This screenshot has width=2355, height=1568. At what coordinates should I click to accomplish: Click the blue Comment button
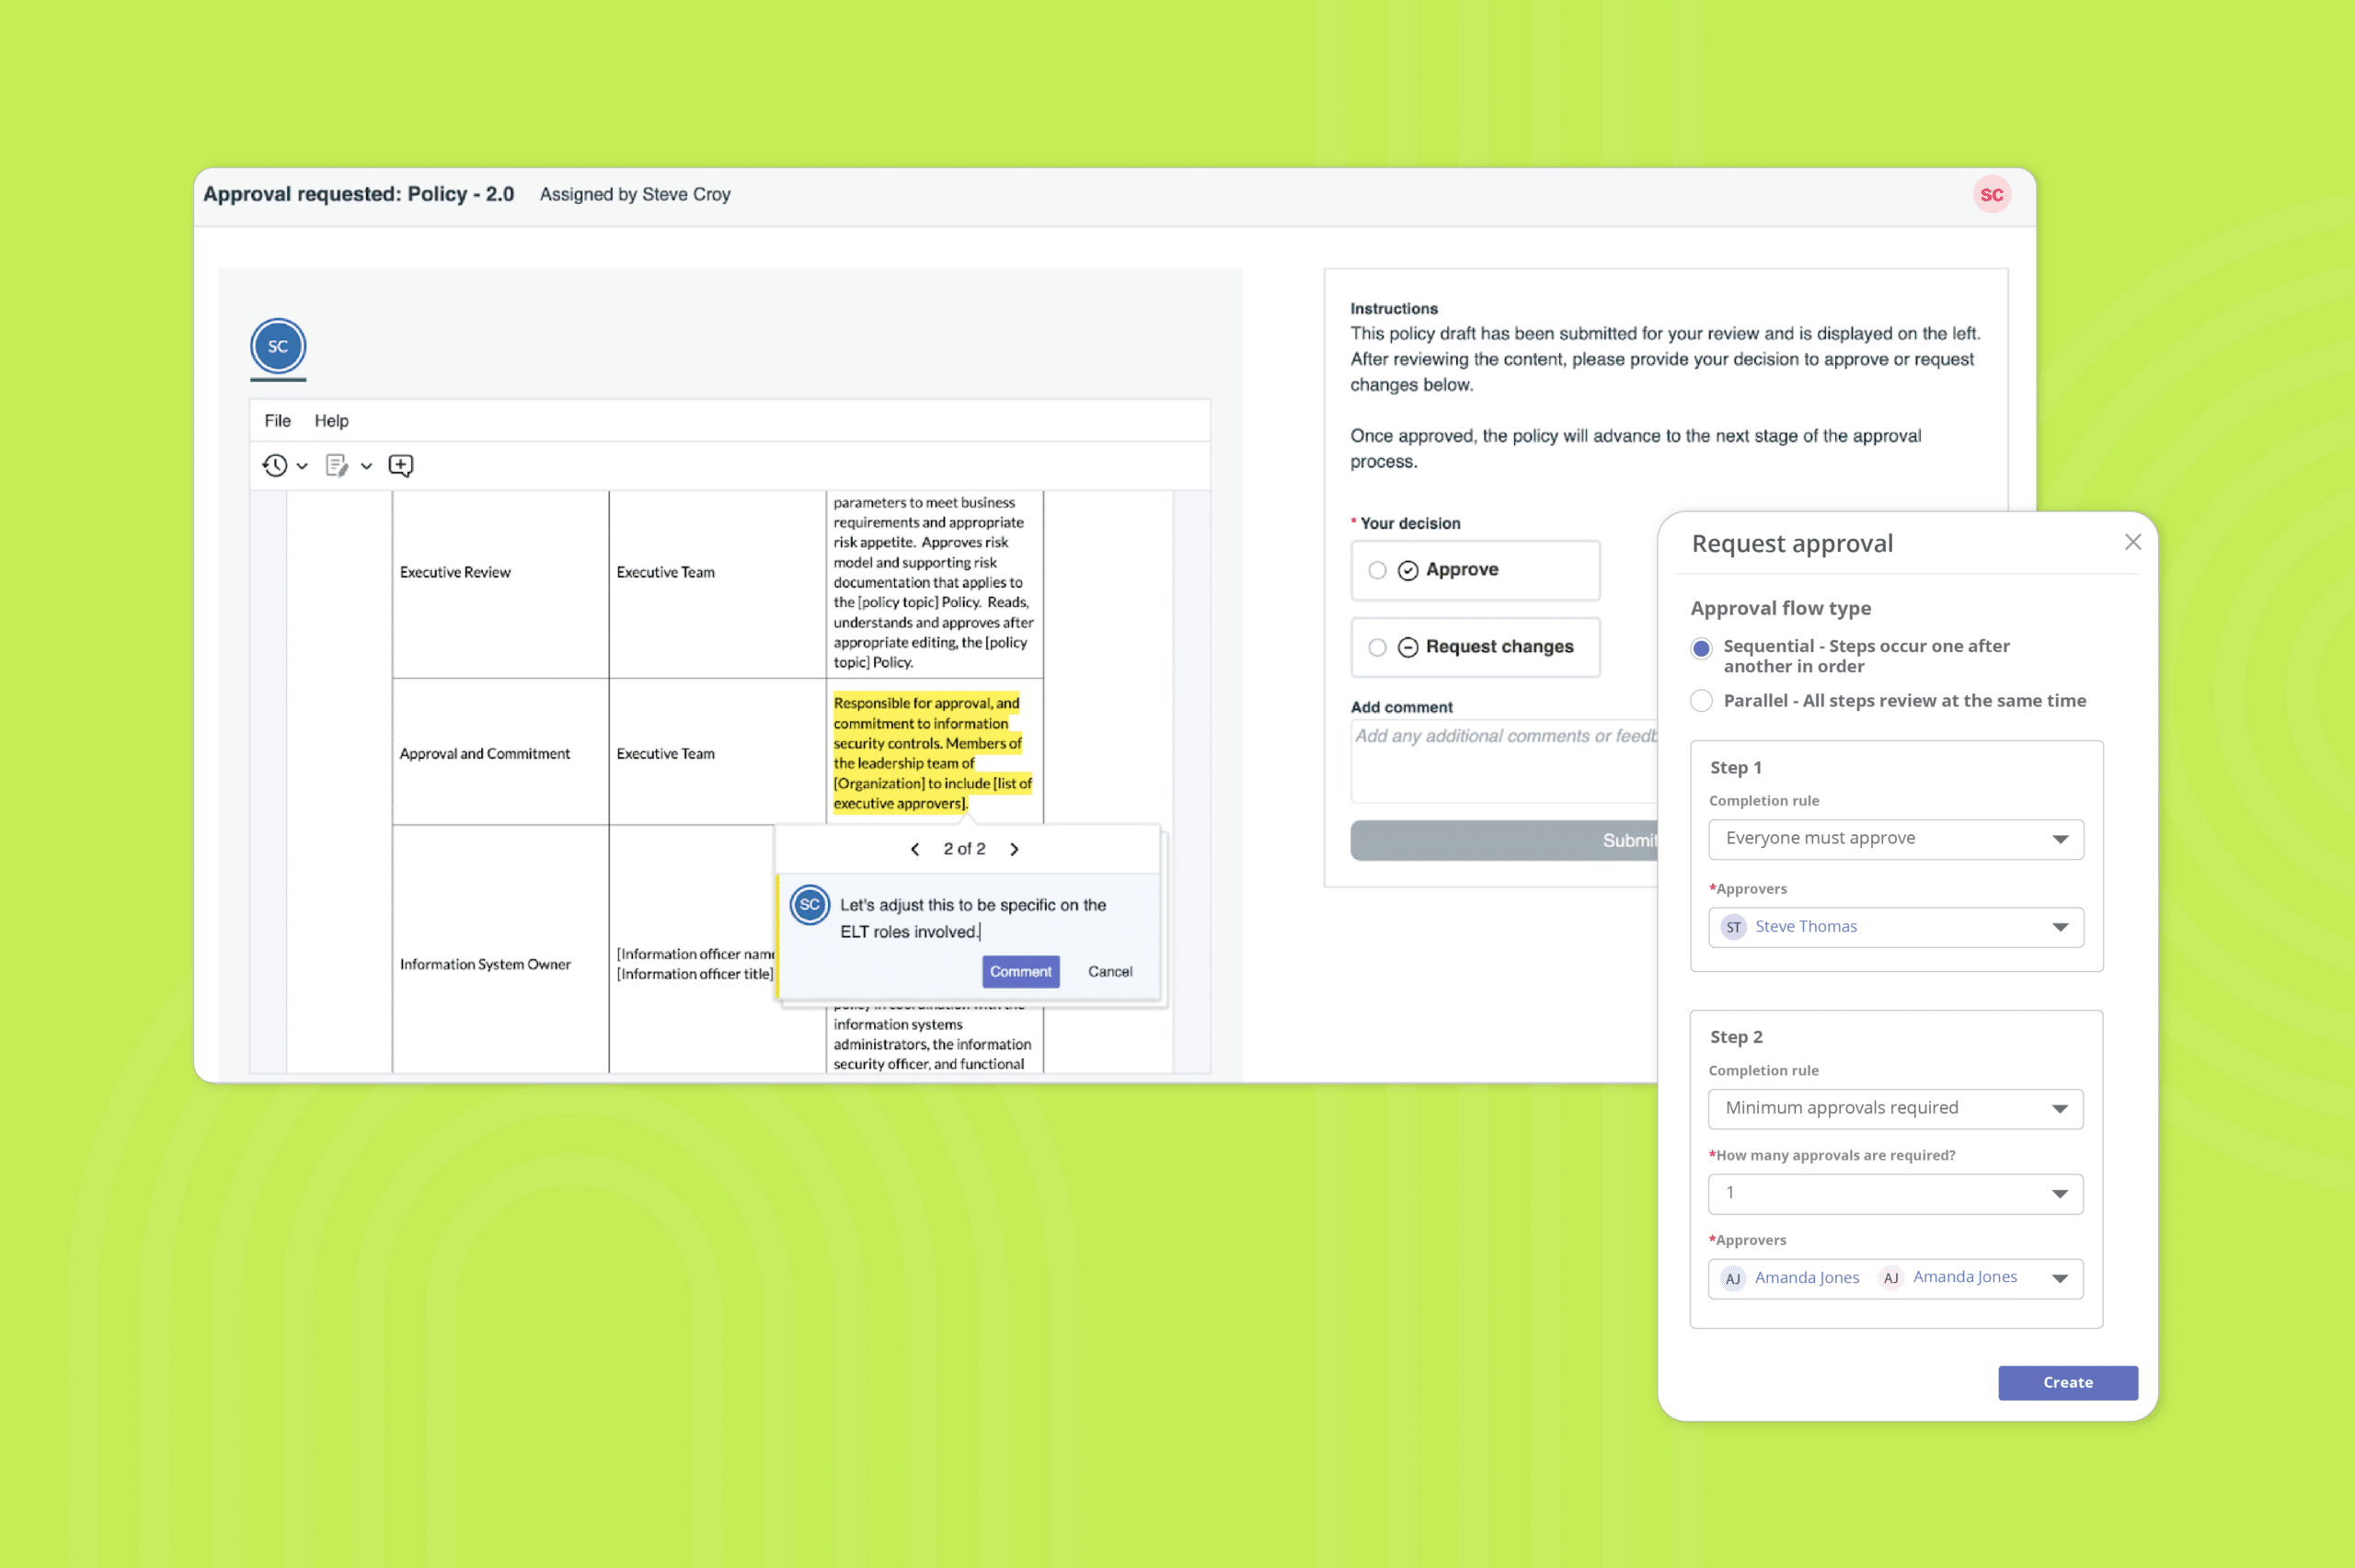[1020, 972]
